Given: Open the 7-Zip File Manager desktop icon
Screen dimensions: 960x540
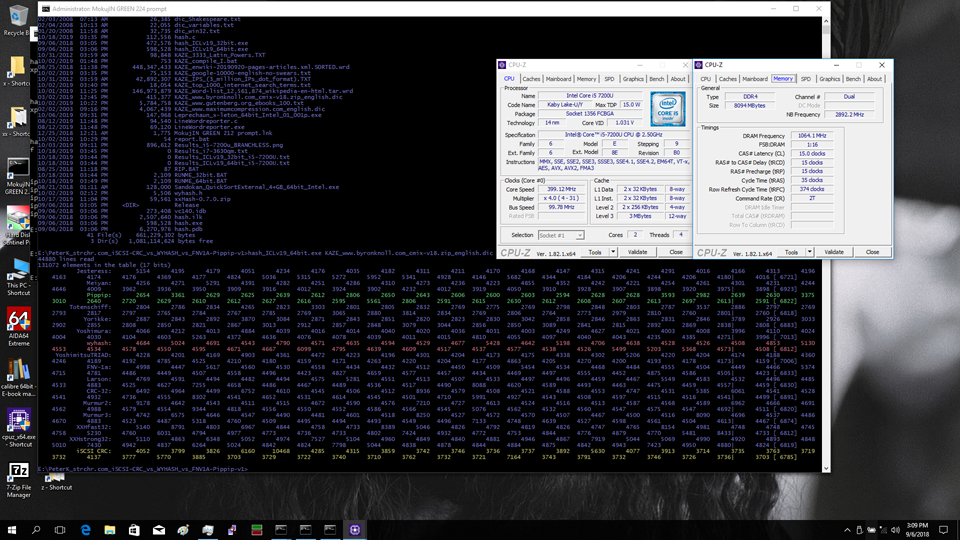Looking at the screenshot, I should point(18,479).
